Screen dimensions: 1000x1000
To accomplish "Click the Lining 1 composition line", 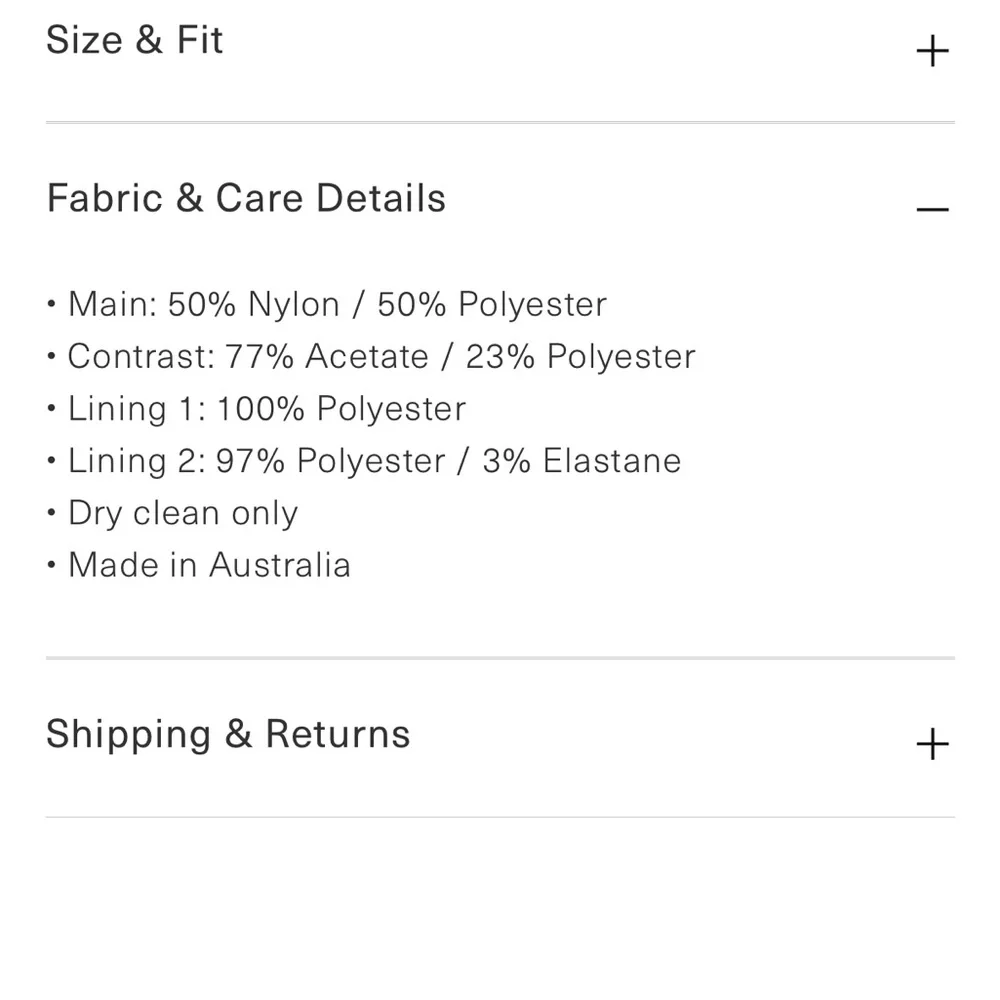I will [x=266, y=408].
